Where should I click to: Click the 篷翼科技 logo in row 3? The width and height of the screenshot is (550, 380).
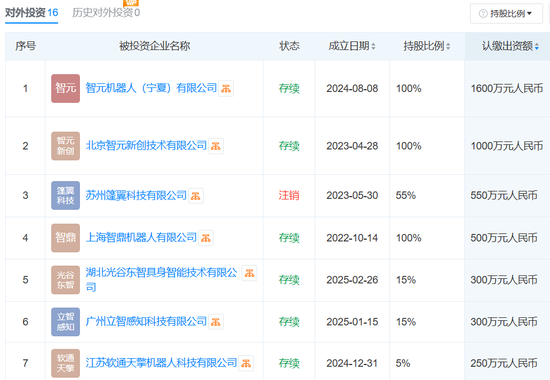click(x=66, y=195)
